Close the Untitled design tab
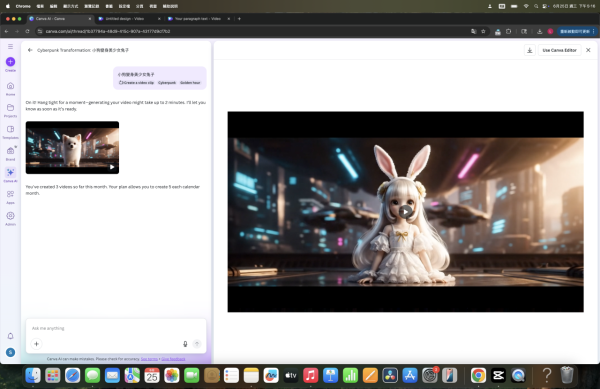 coord(159,18)
